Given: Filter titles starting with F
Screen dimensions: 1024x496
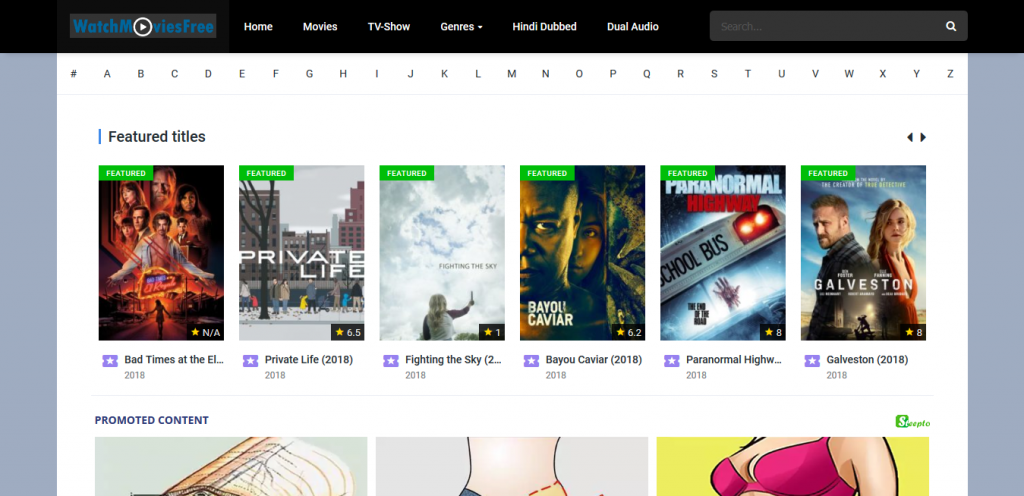Looking at the screenshot, I should pos(276,74).
